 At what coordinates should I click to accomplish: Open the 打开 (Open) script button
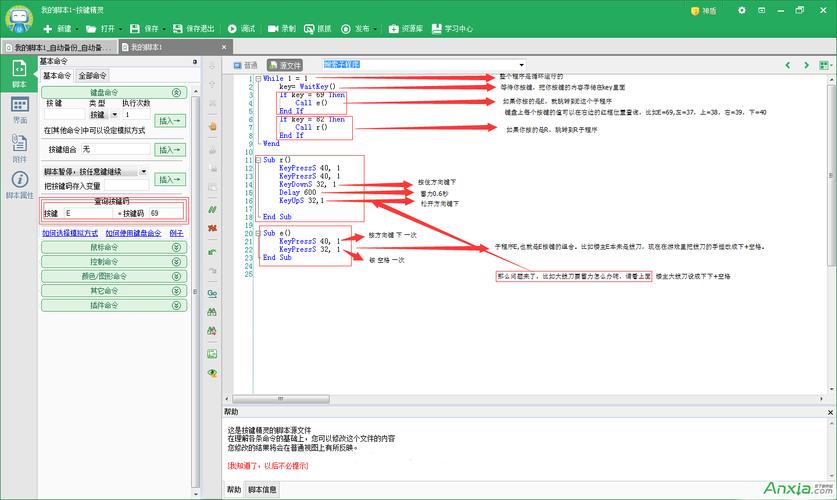coord(100,29)
